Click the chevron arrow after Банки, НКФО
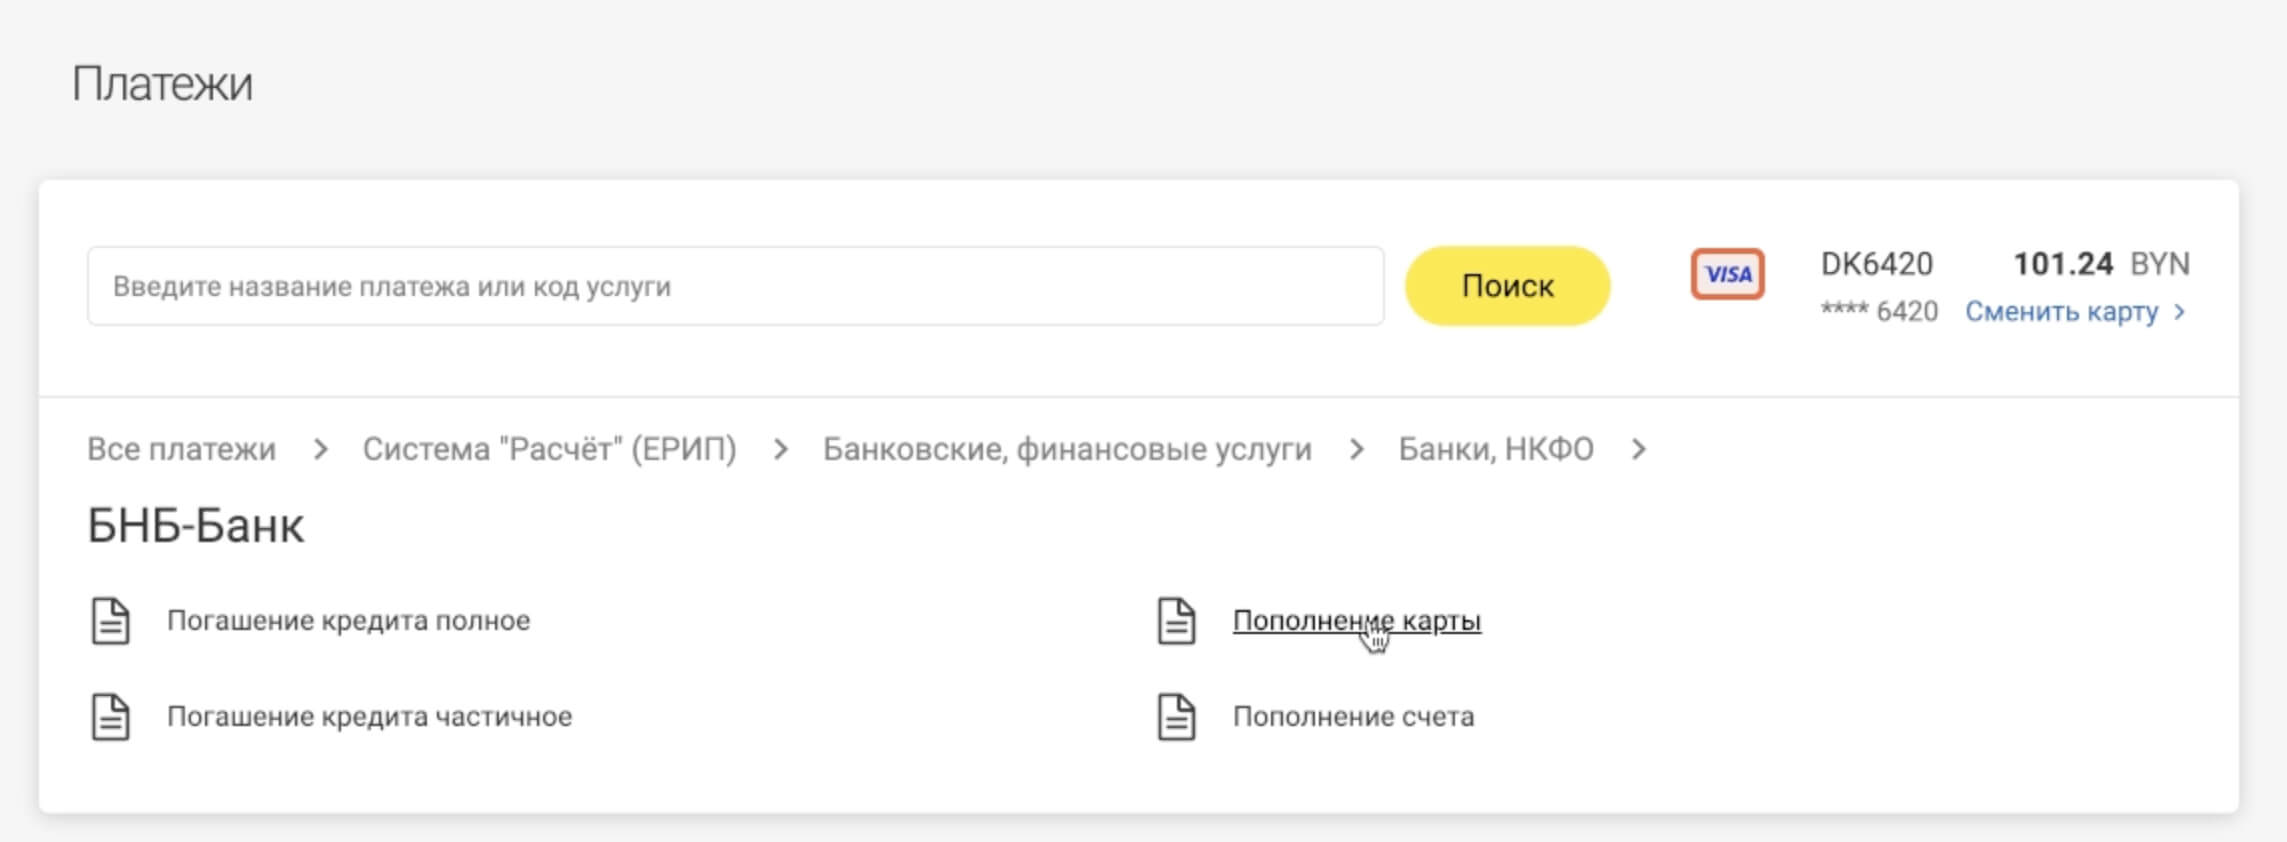This screenshot has height=842, width=2287. pyautogui.click(x=1638, y=450)
